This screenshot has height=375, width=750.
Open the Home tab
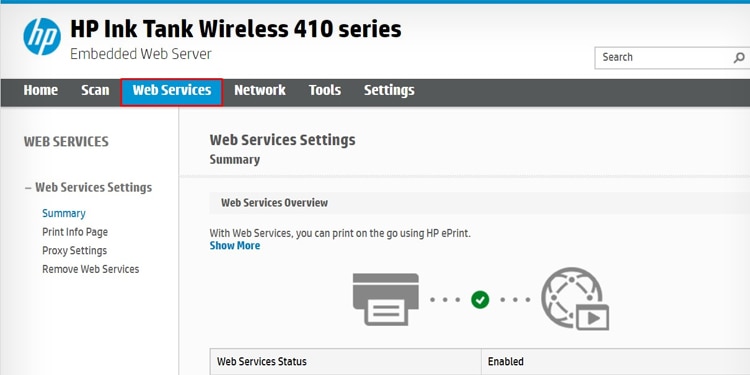(x=41, y=90)
